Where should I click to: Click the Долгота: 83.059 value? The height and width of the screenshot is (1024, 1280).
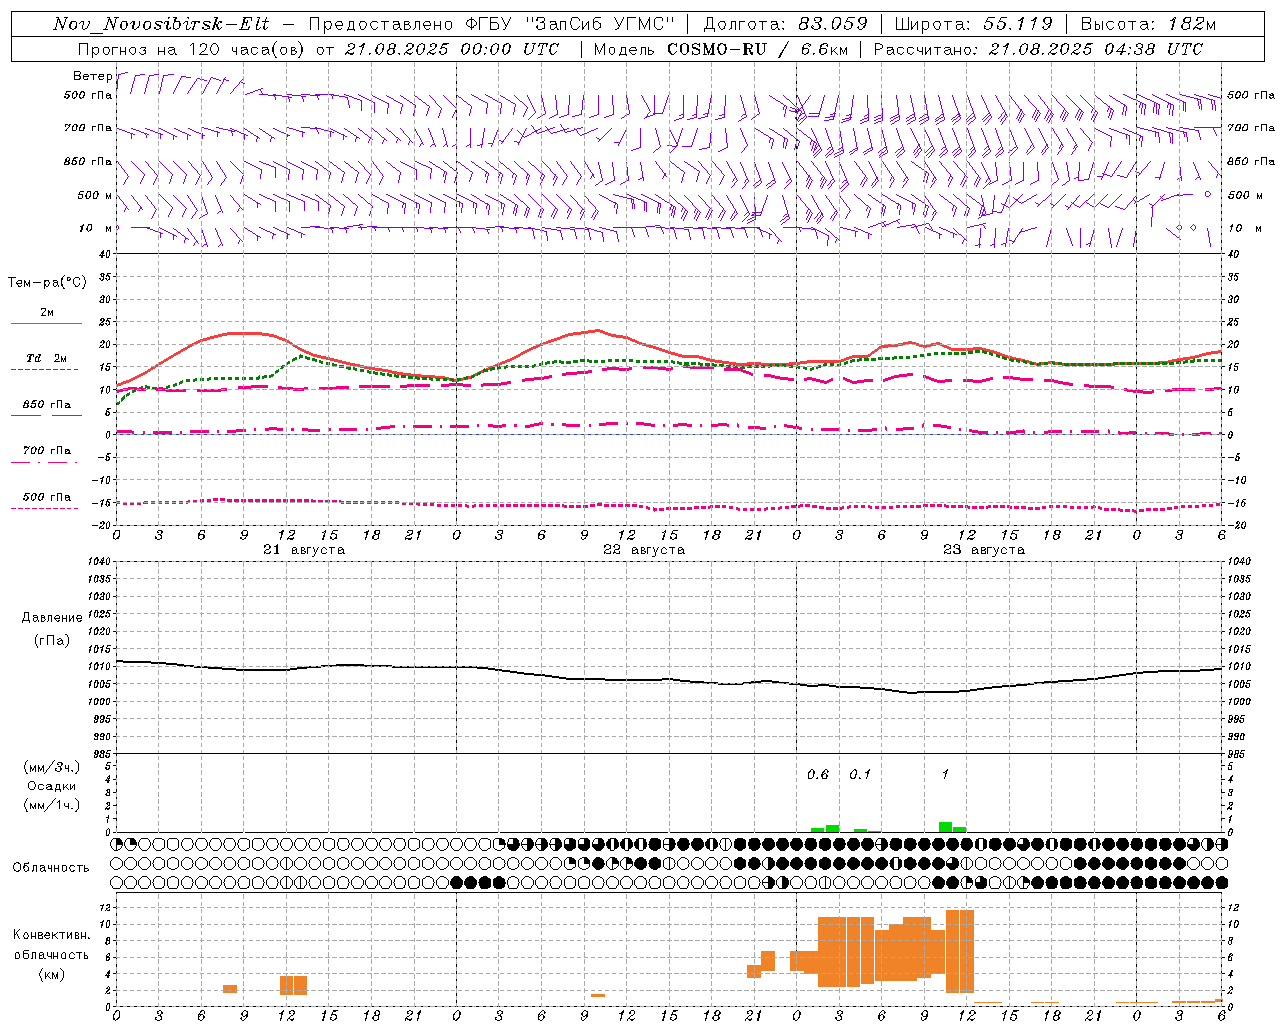[786, 24]
